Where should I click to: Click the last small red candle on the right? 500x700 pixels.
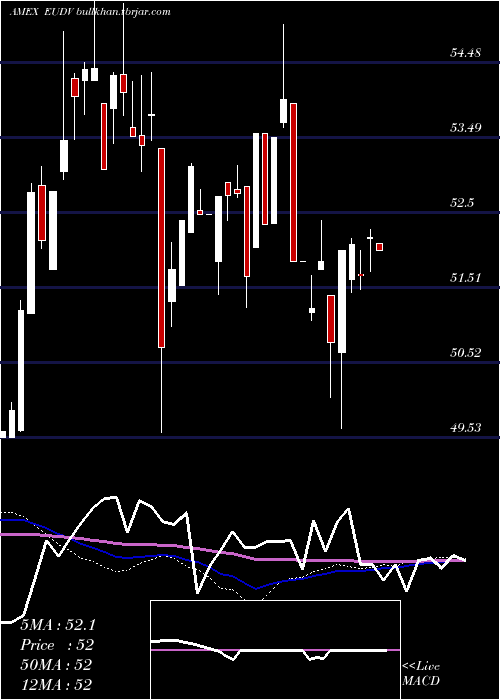pyautogui.click(x=379, y=247)
